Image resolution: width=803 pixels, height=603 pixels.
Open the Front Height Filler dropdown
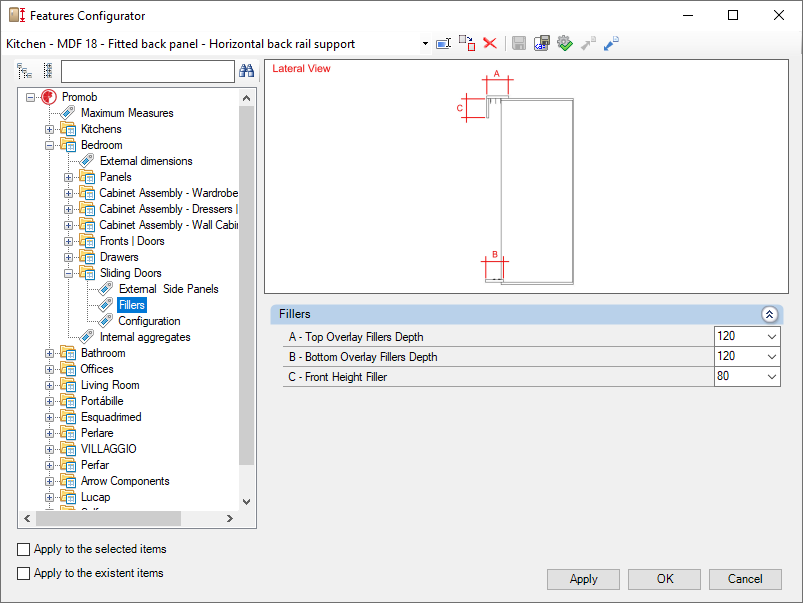pyautogui.click(x=772, y=377)
